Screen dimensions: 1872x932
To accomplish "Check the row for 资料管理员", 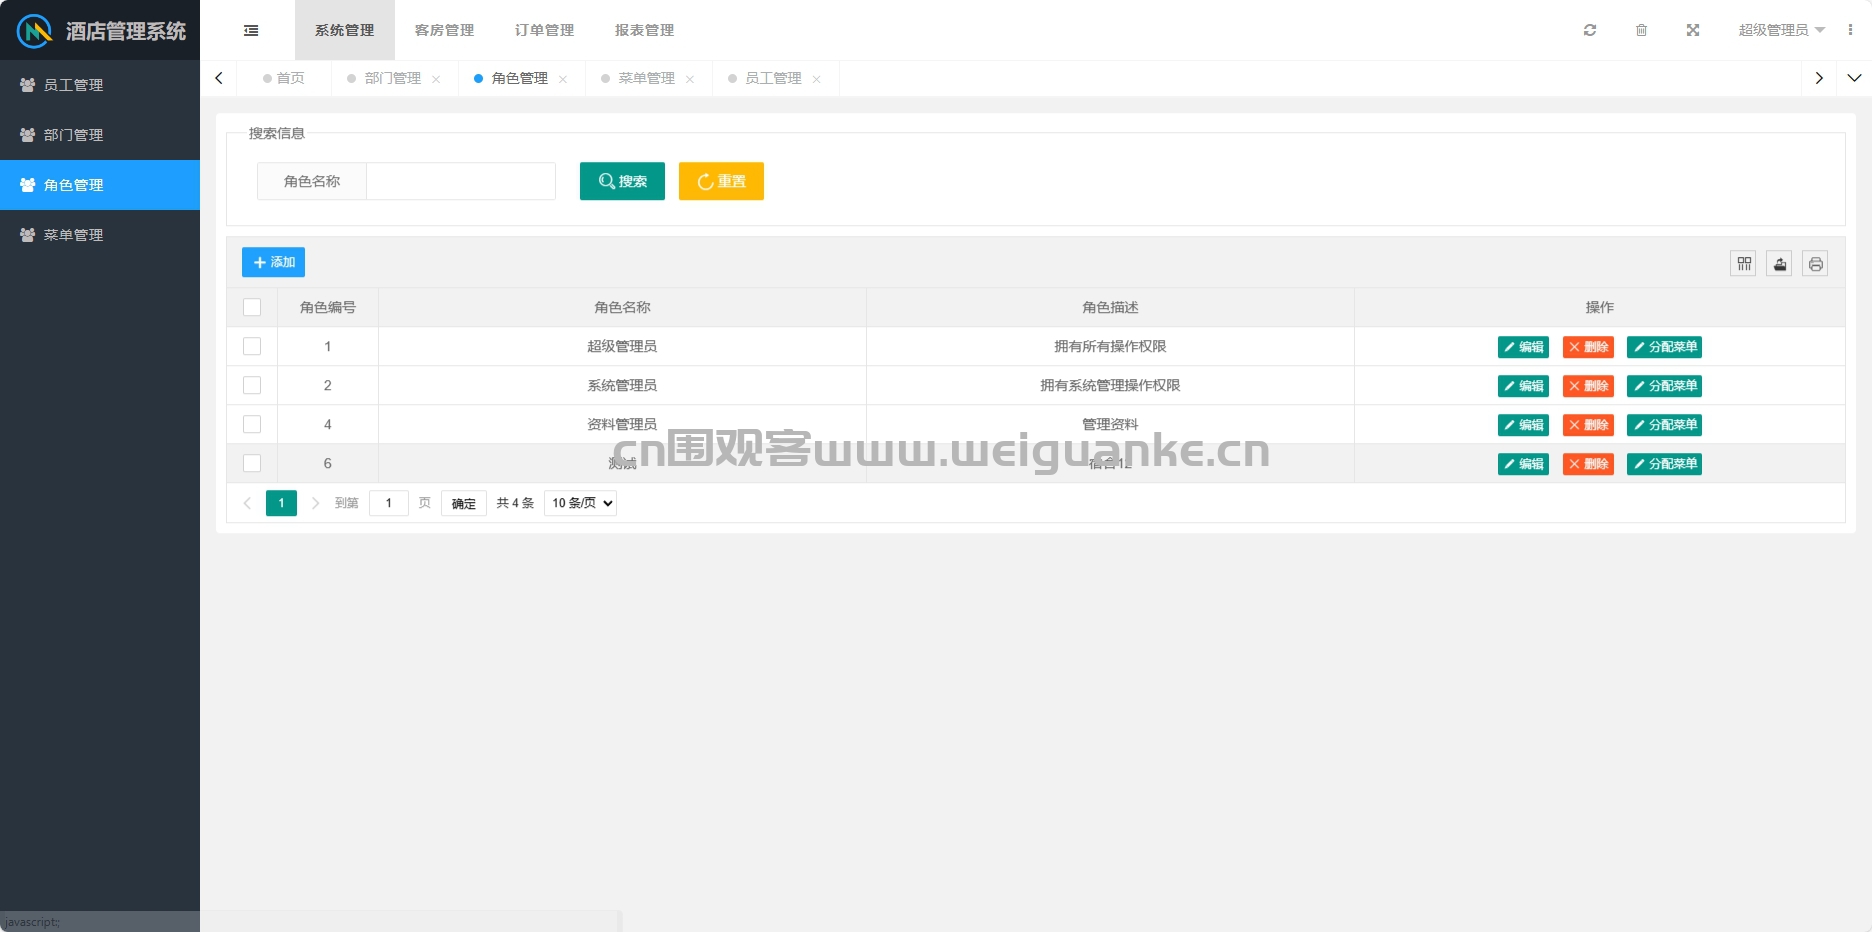I will 252,424.
